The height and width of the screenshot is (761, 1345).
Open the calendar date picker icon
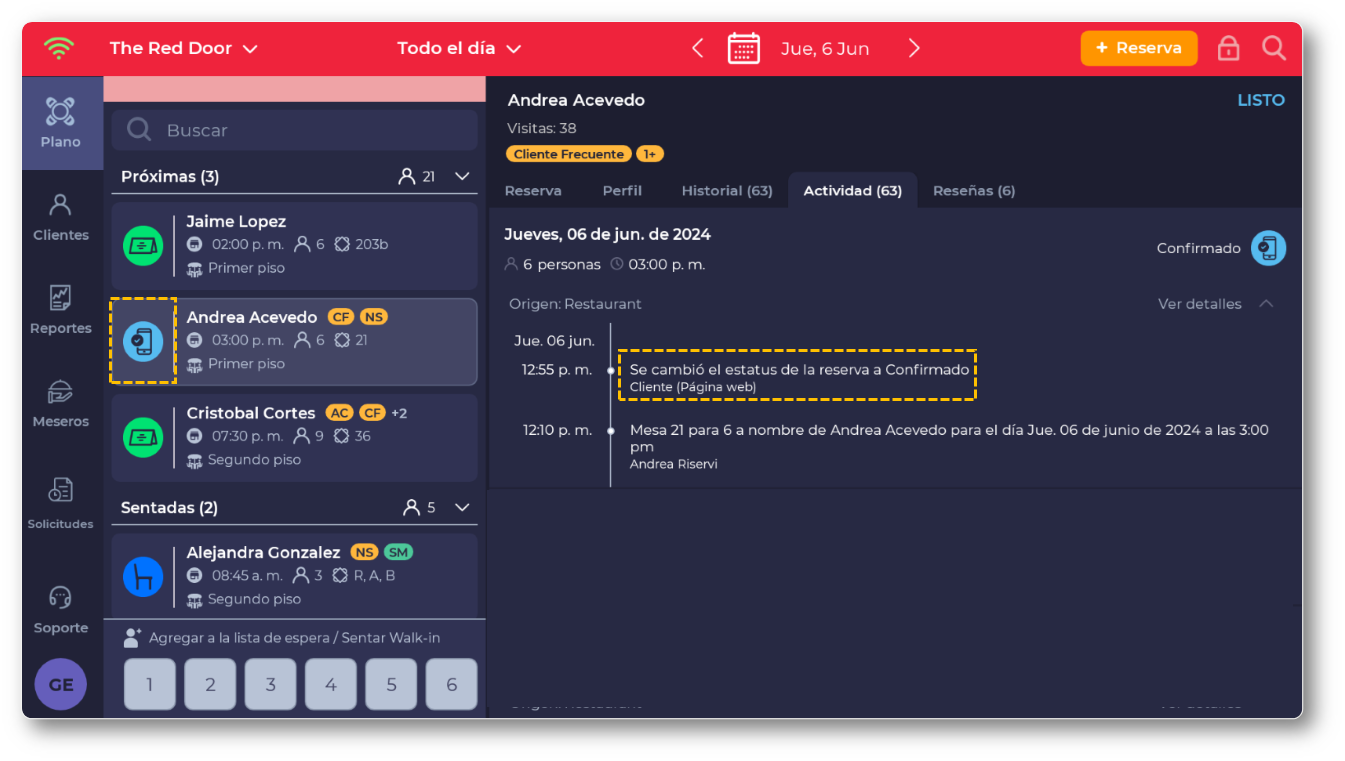click(744, 48)
